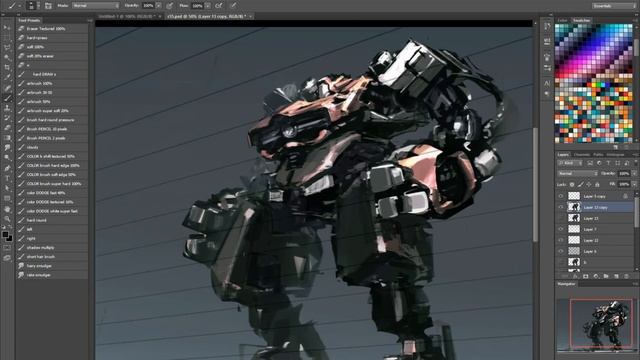
Task: Open the Tool Presets panel menu
Action: point(90,20)
